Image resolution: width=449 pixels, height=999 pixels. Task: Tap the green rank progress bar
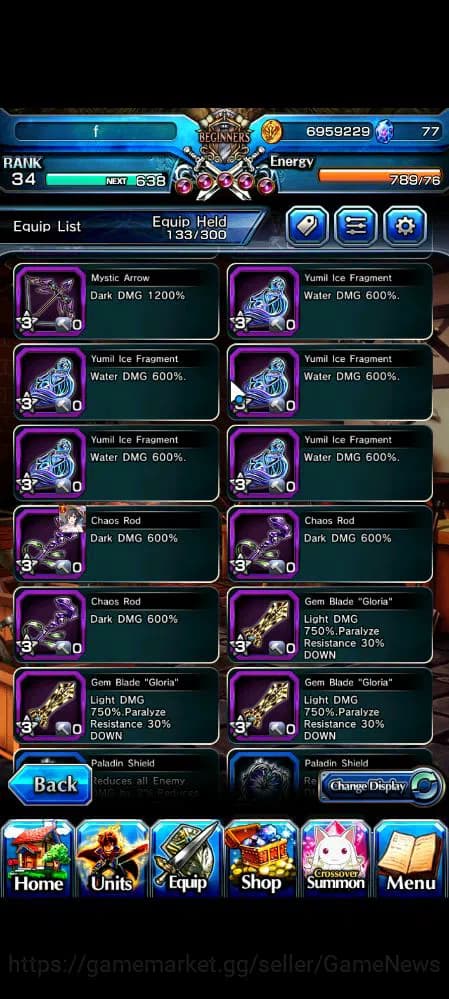(106, 180)
